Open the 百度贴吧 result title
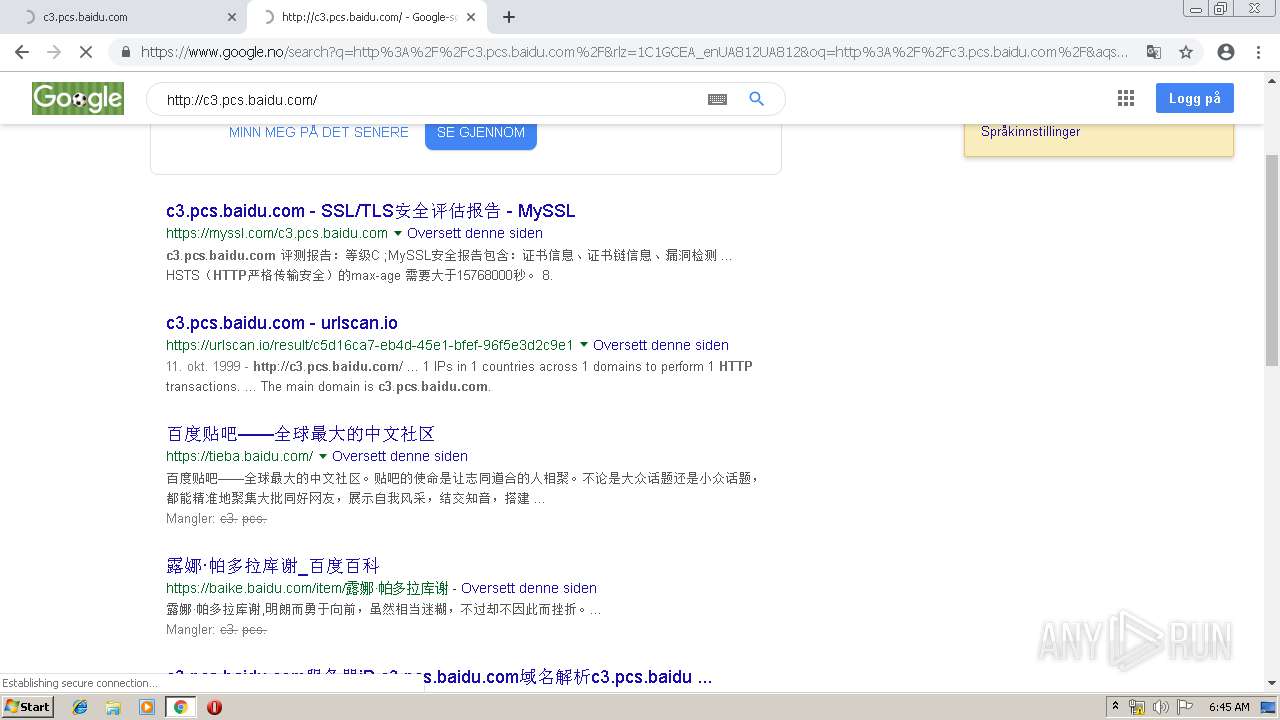This screenshot has height=720, width=1280. pos(300,434)
